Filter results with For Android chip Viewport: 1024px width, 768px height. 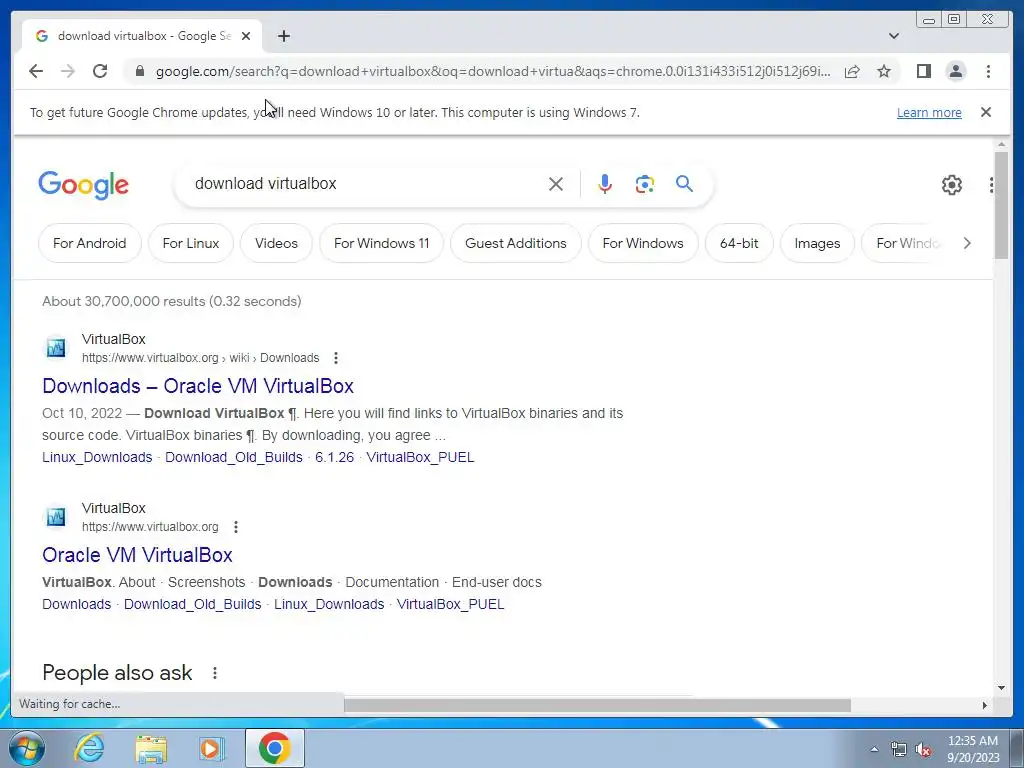[89, 243]
